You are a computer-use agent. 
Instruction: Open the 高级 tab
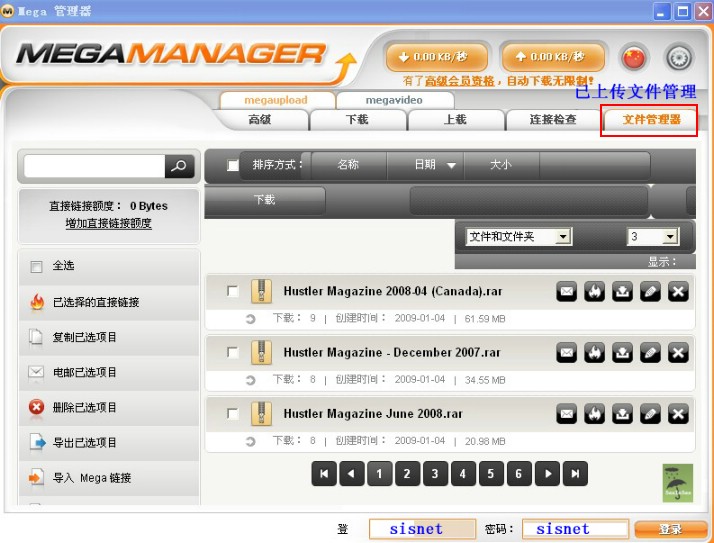260,120
